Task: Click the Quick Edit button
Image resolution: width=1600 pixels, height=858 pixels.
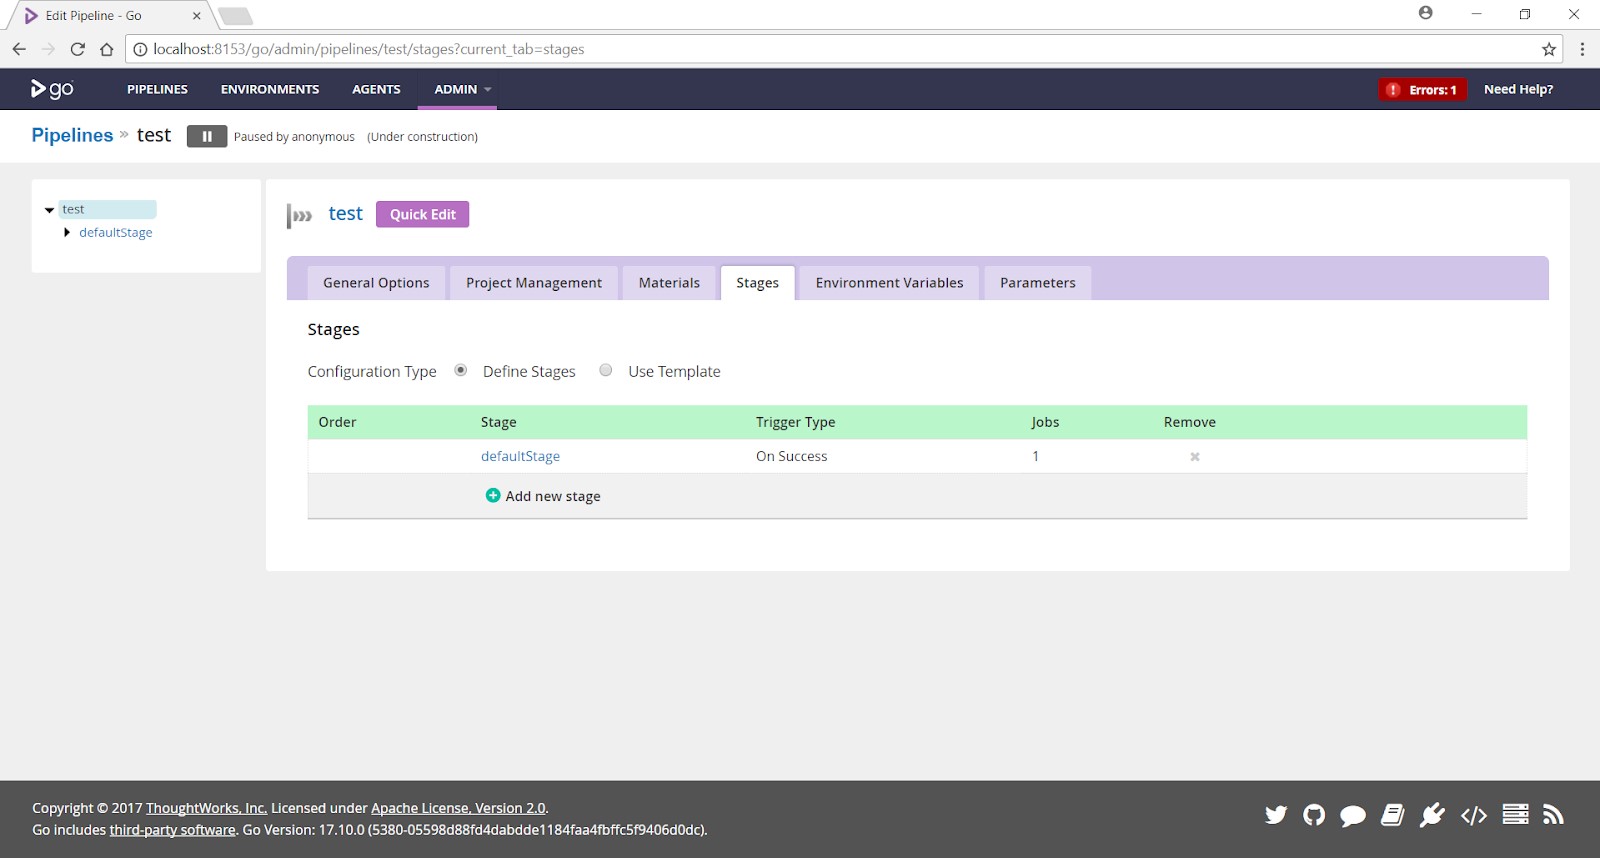Action: [x=422, y=215]
